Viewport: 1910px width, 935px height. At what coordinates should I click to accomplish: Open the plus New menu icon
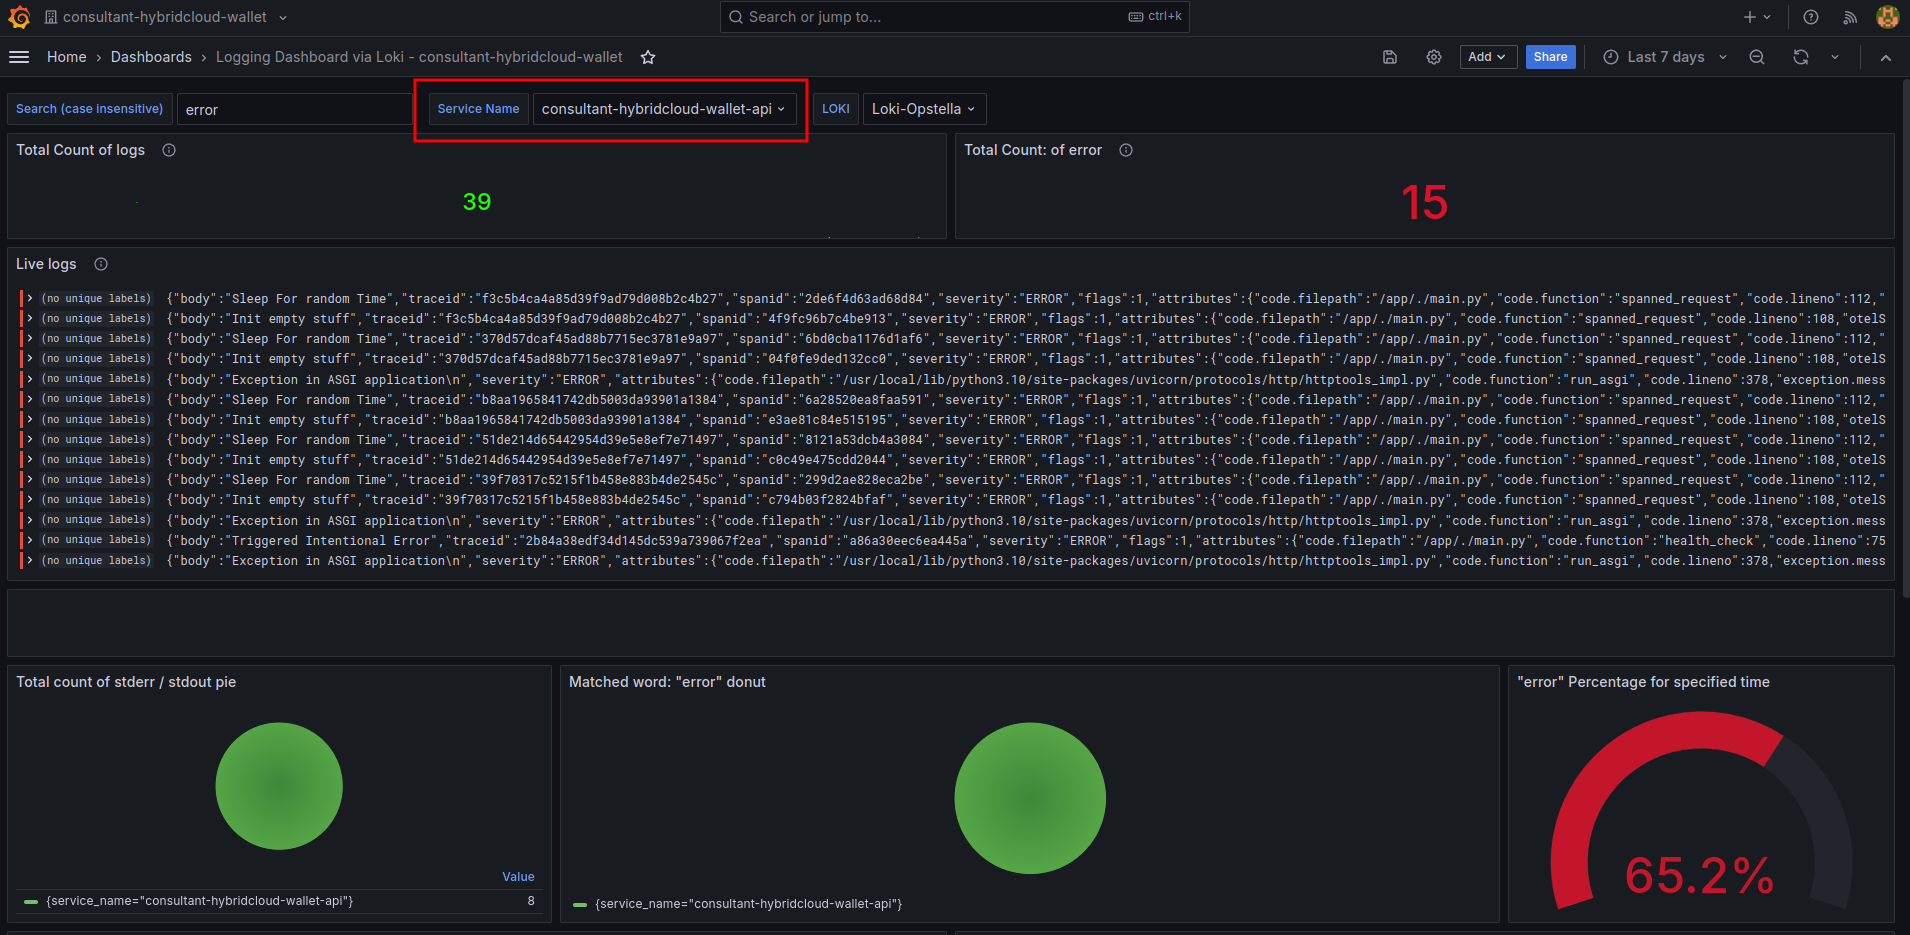pyautogui.click(x=1757, y=17)
